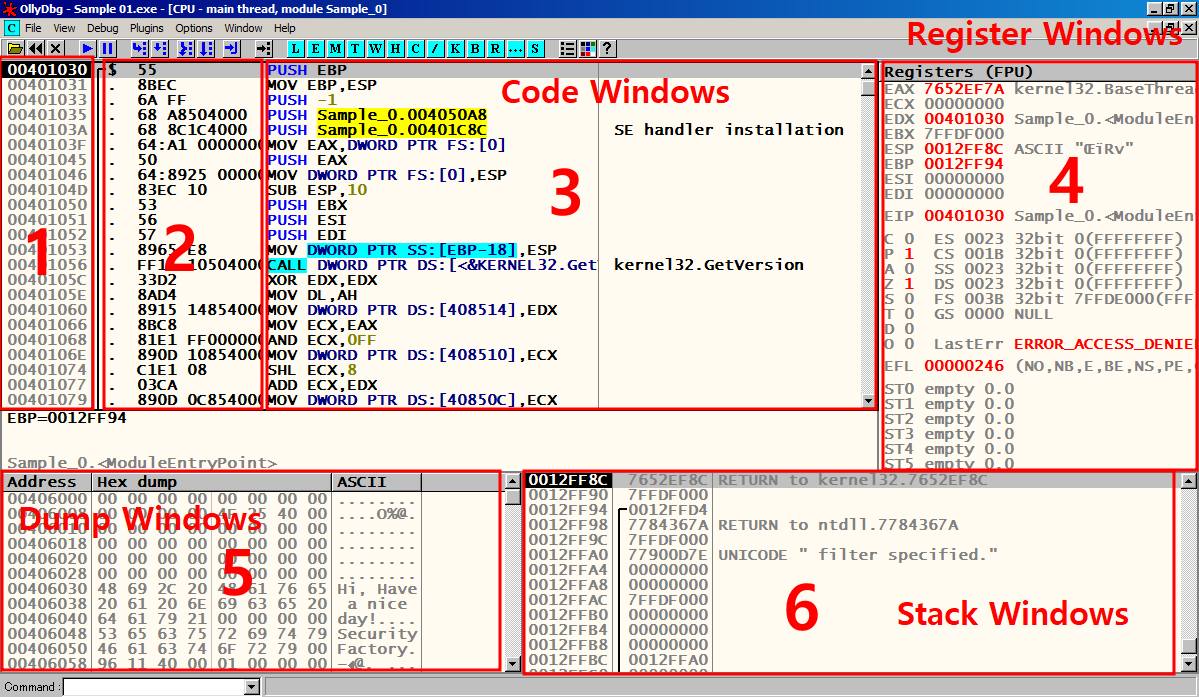Open the Plugins menu

[146, 28]
